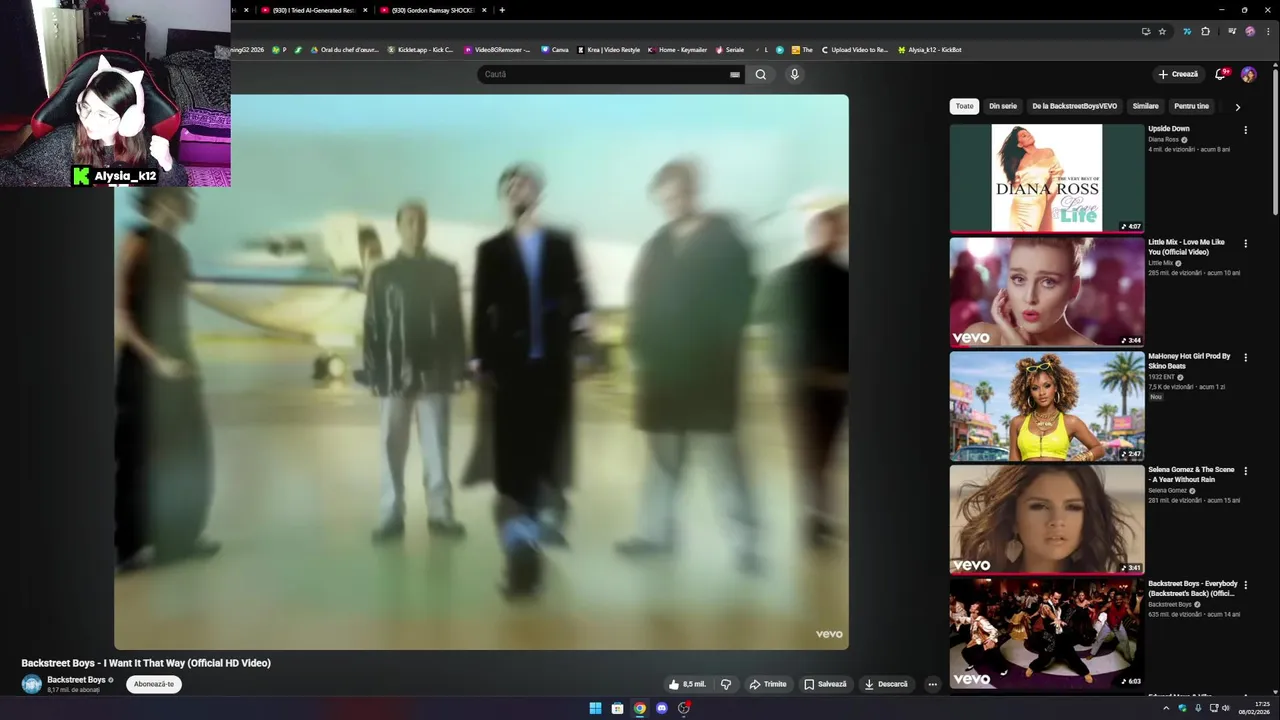1280x720 pixels.
Task: Select the Pentru tine filter chip
Action: tap(1191, 106)
